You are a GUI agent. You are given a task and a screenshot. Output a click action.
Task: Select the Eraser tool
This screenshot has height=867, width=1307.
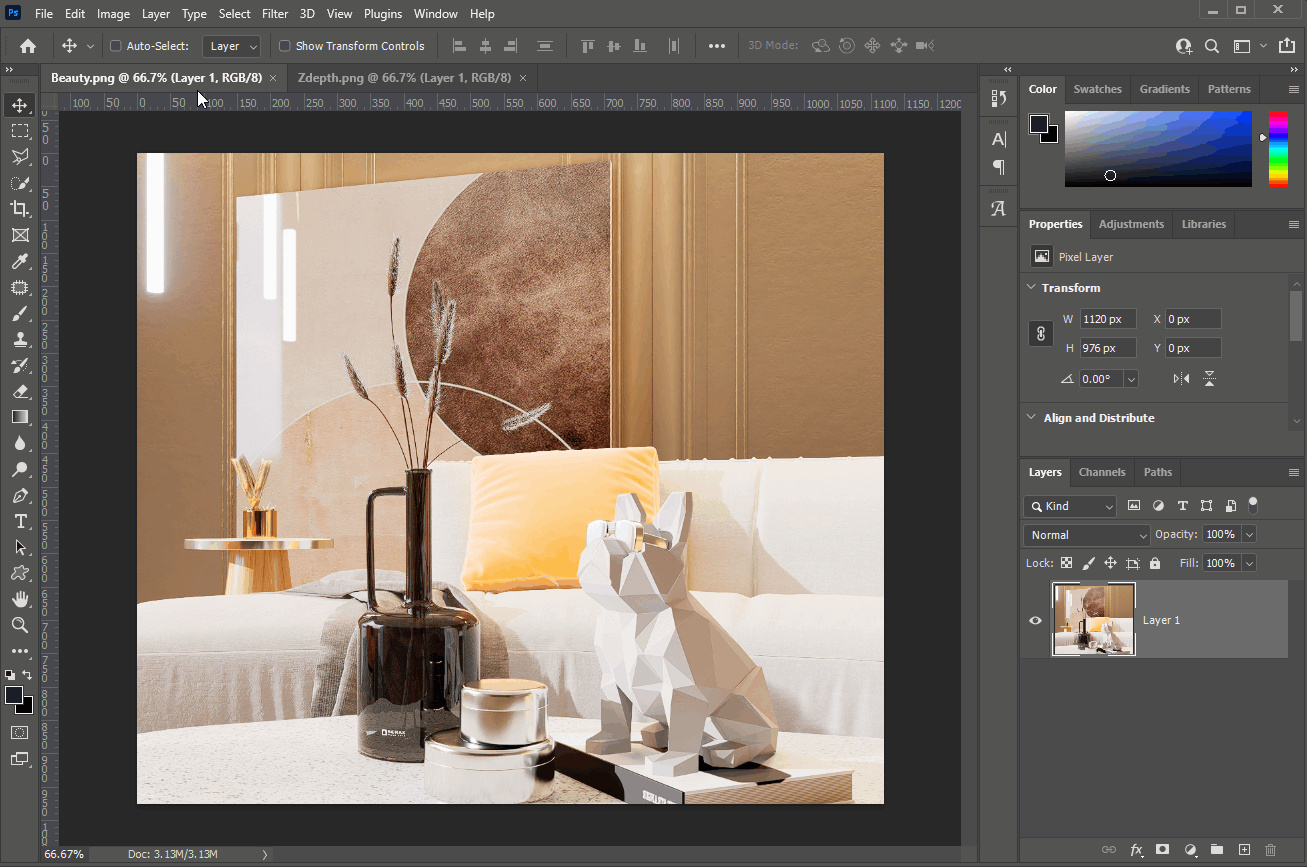click(20, 392)
